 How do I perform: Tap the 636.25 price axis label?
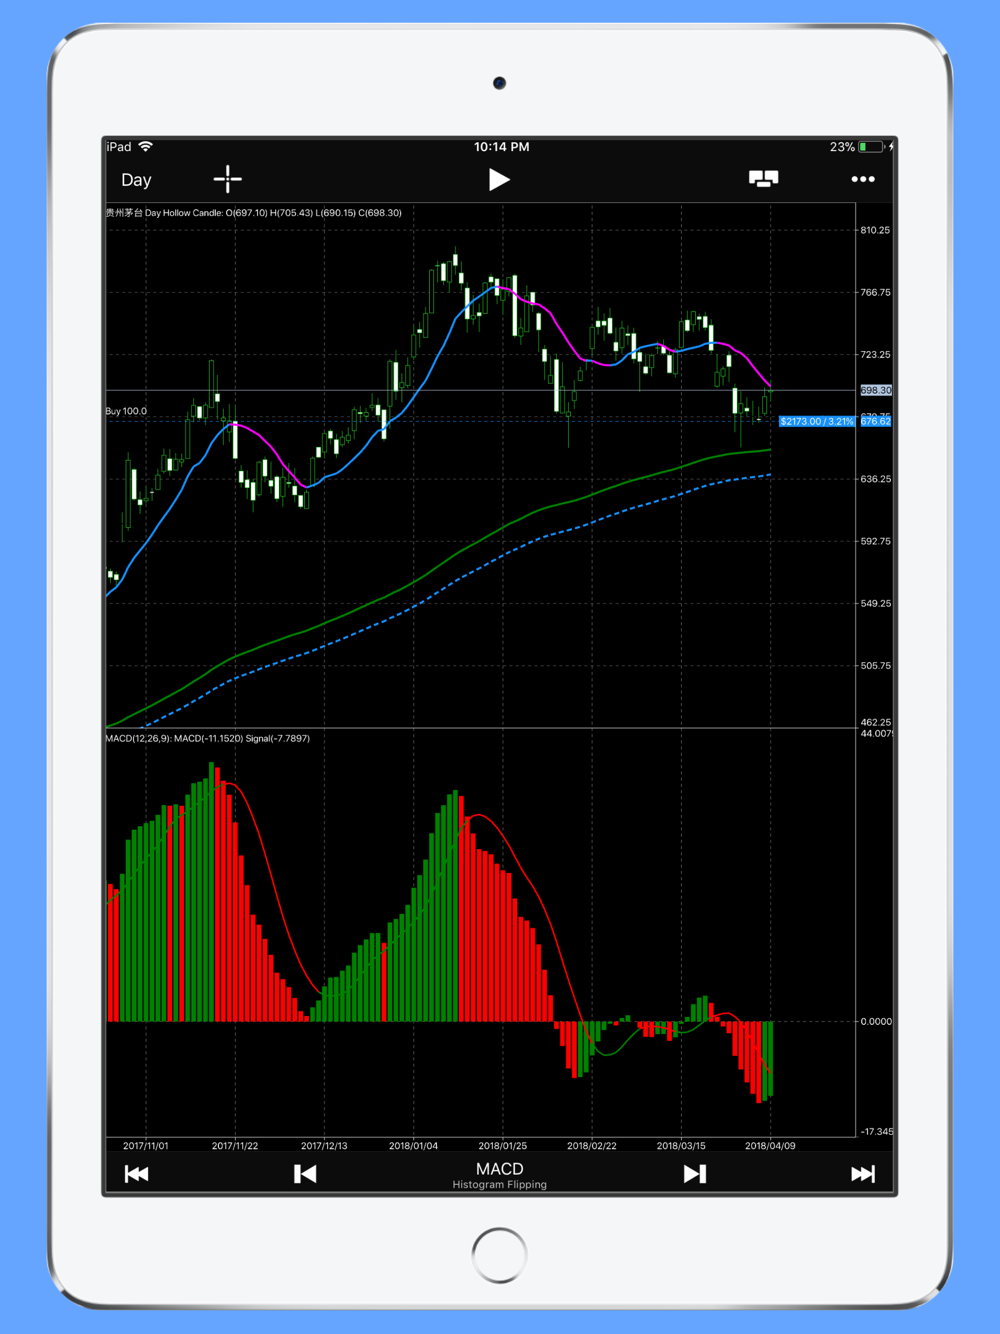[875, 480]
